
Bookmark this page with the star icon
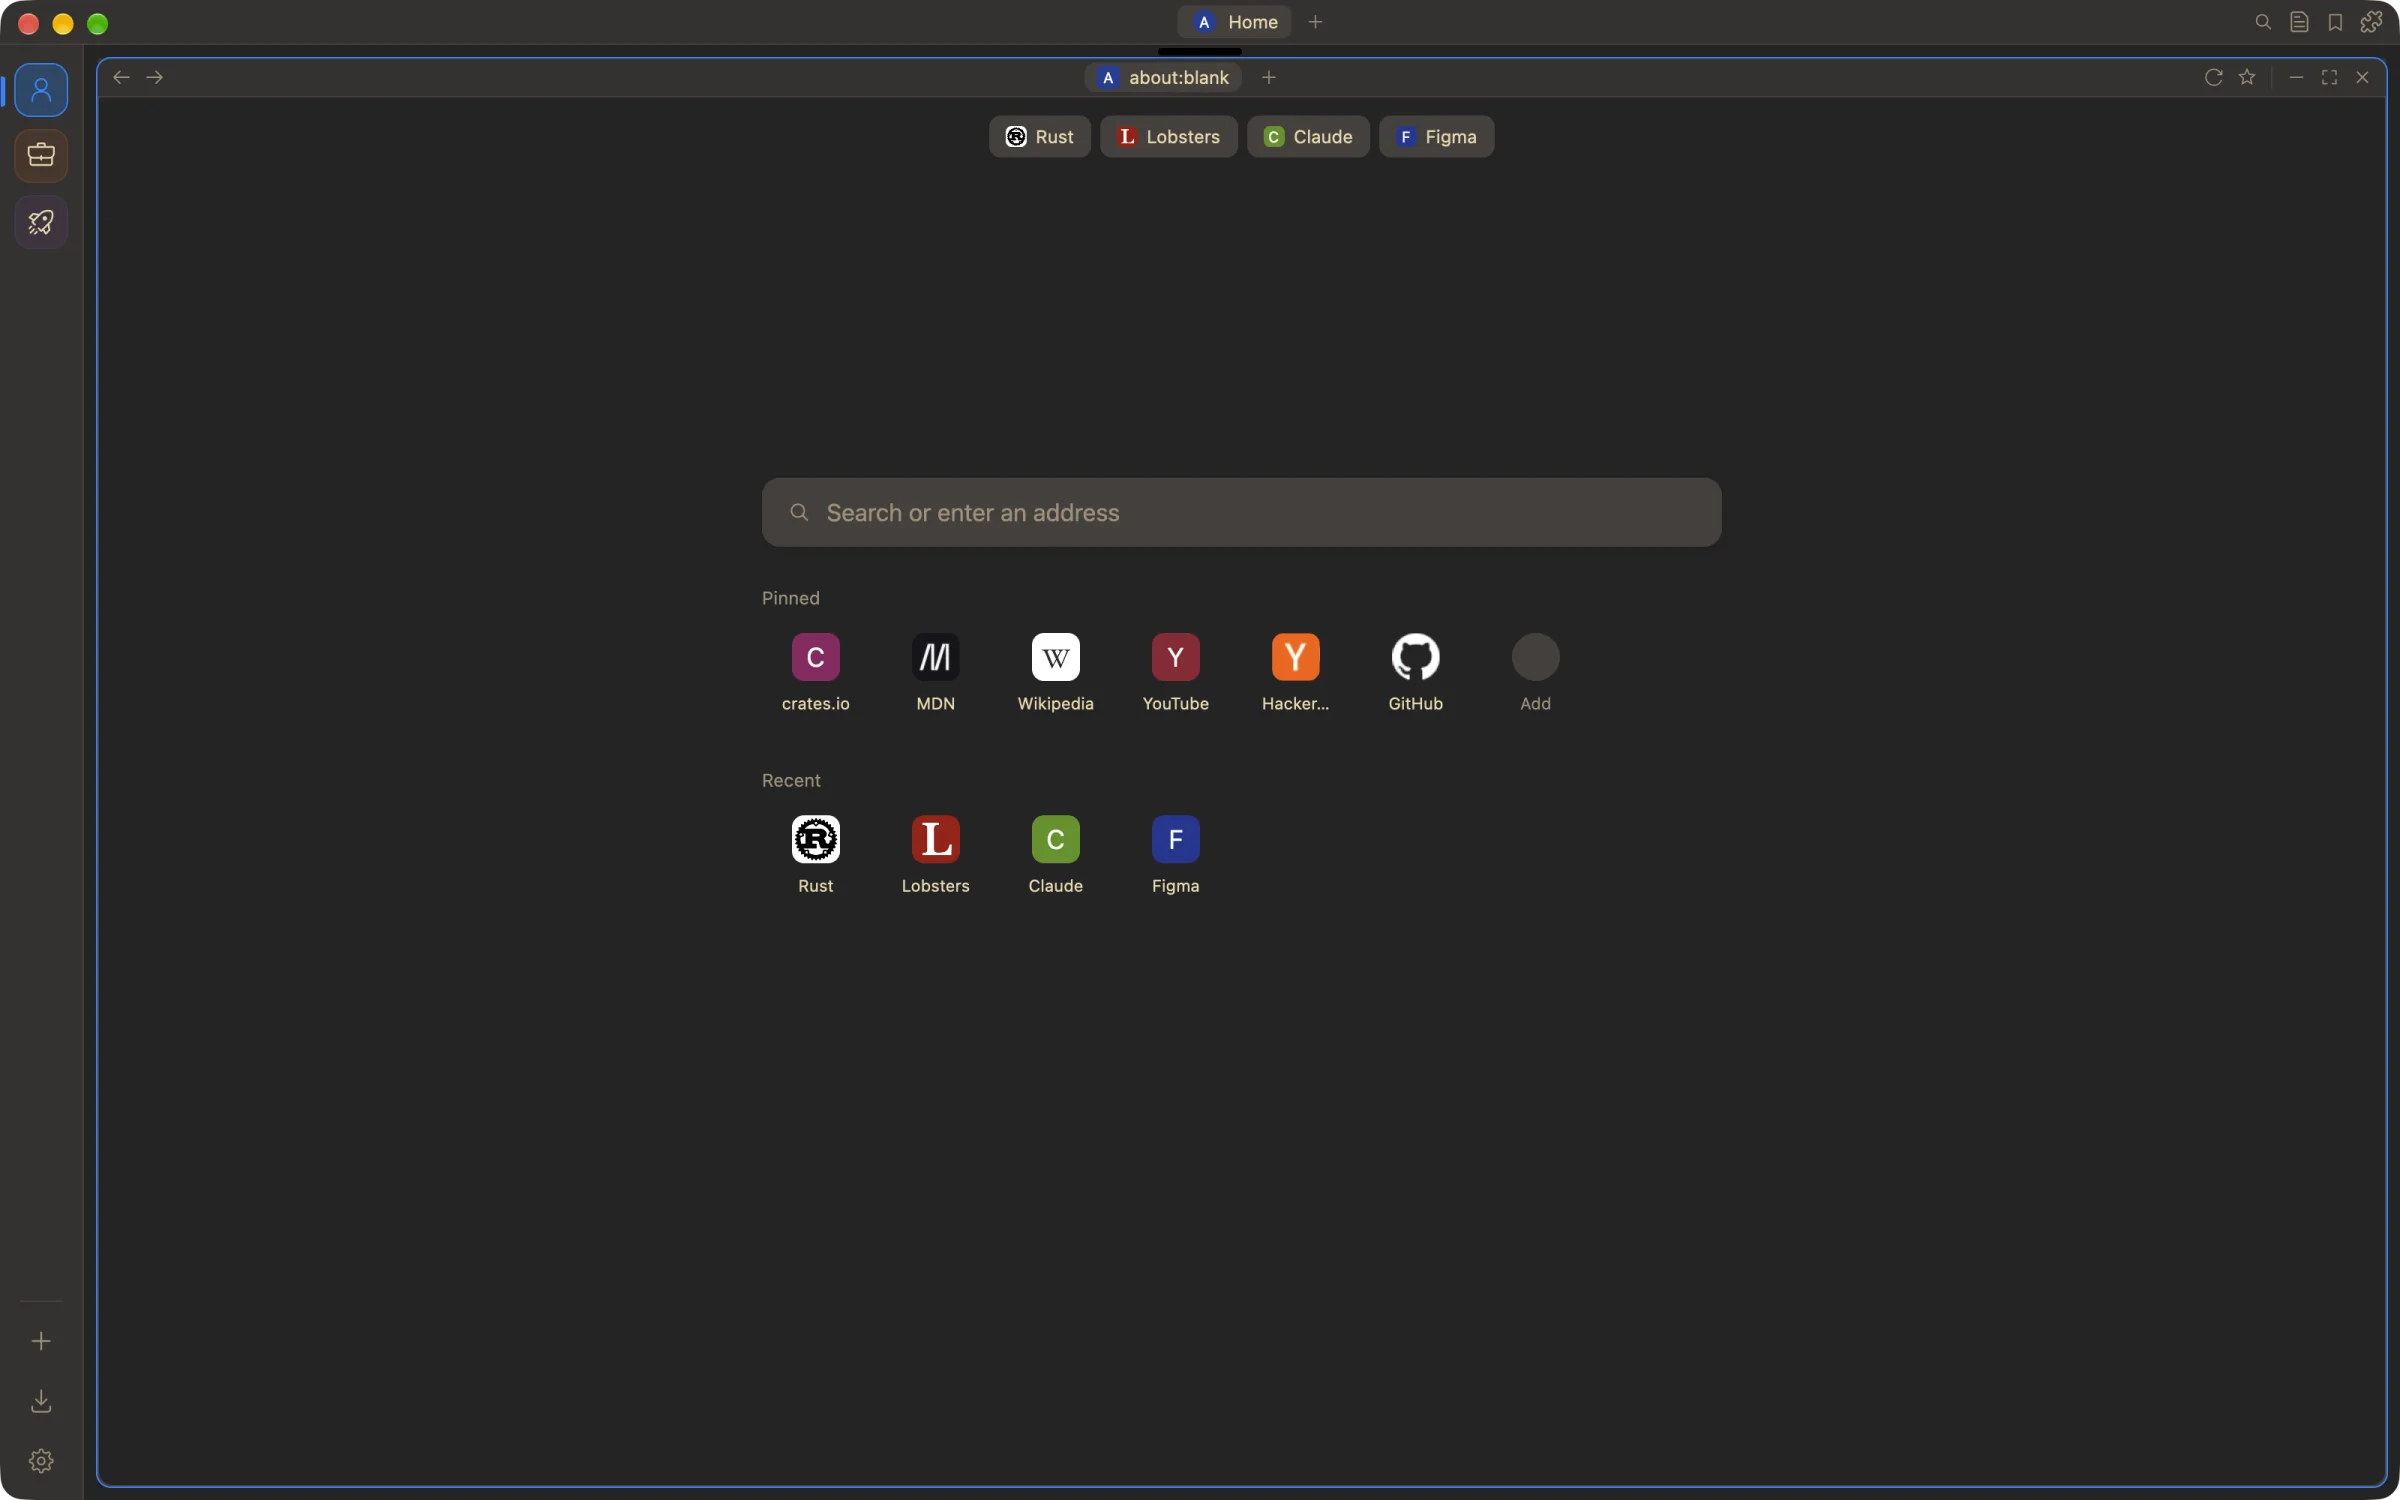2247,77
